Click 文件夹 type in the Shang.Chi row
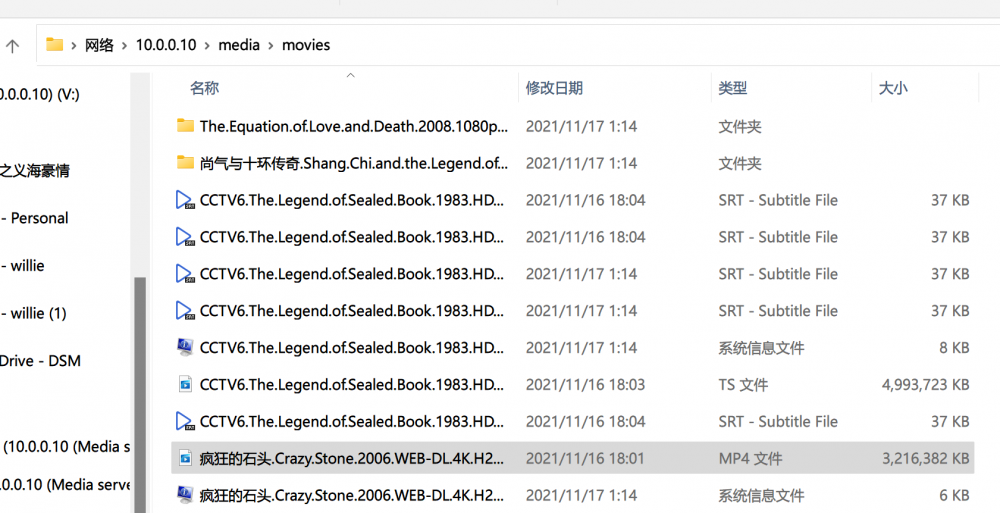Screen dimensions: 1000x513 (x=740, y=163)
